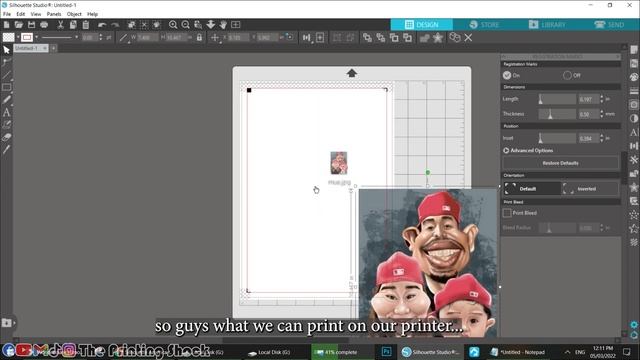Add a new document tab with plus

(53, 48)
